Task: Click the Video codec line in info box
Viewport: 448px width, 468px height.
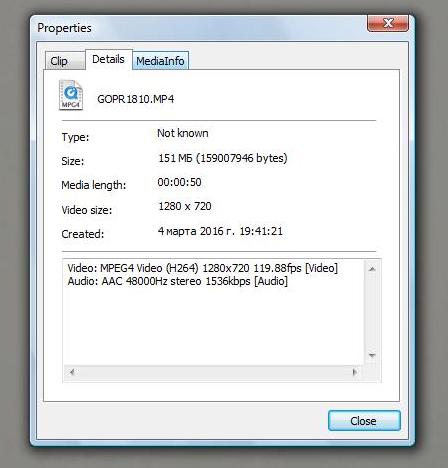Action: (203, 268)
